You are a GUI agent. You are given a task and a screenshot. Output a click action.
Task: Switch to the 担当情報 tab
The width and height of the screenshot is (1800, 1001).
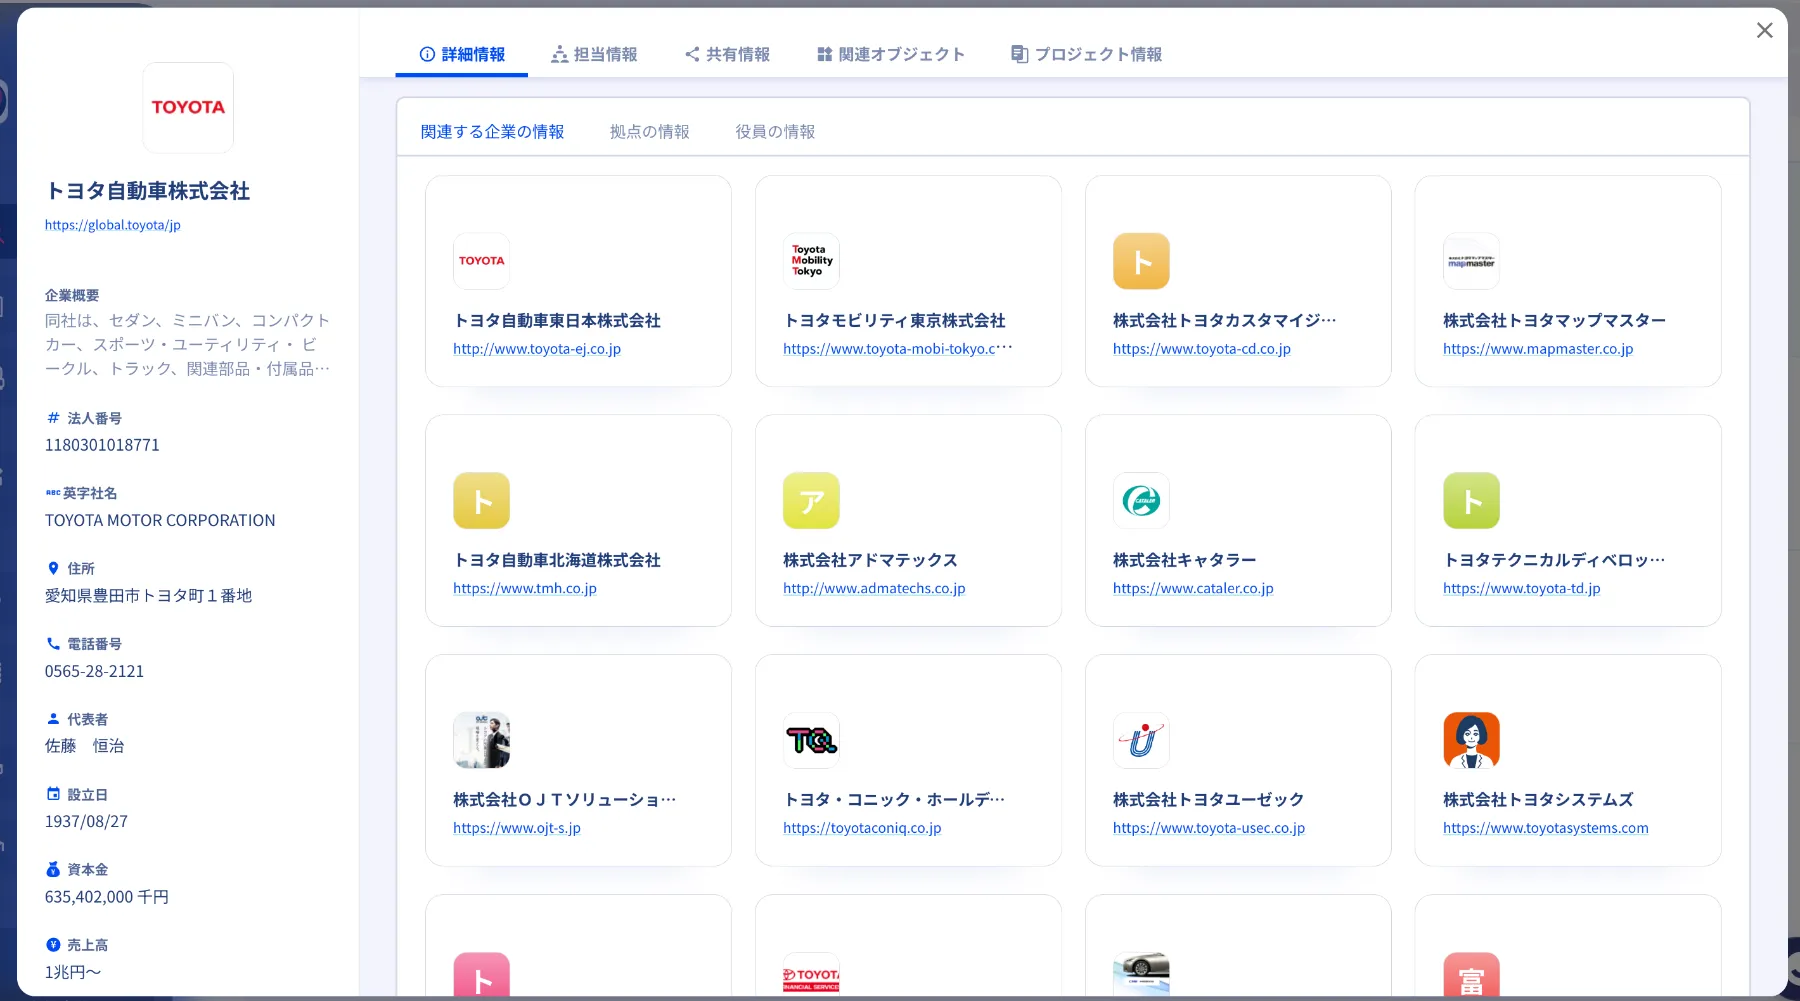[594, 54]
